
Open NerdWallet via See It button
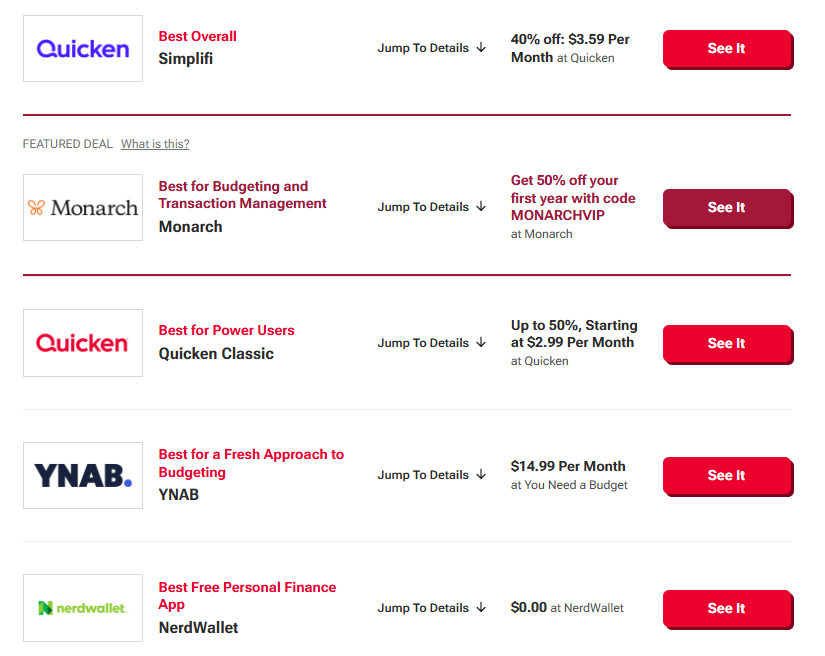[727, 609]
